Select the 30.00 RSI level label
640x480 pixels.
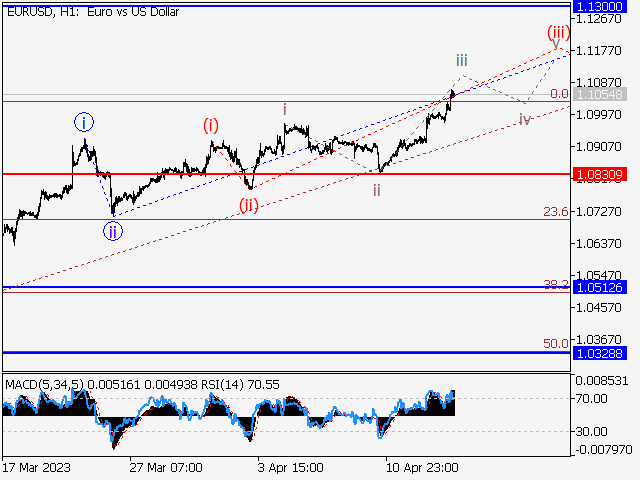(x=591, y=431)
